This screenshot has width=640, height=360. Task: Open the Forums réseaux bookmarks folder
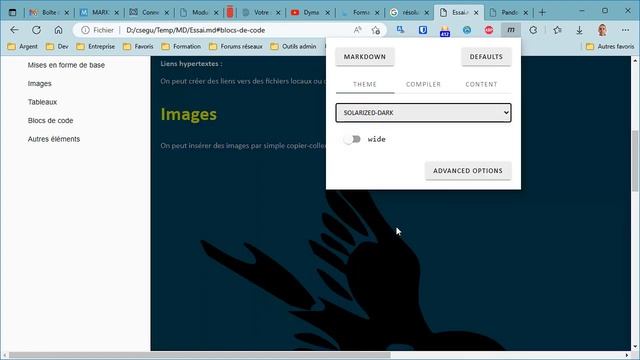(x=236, y=47)
